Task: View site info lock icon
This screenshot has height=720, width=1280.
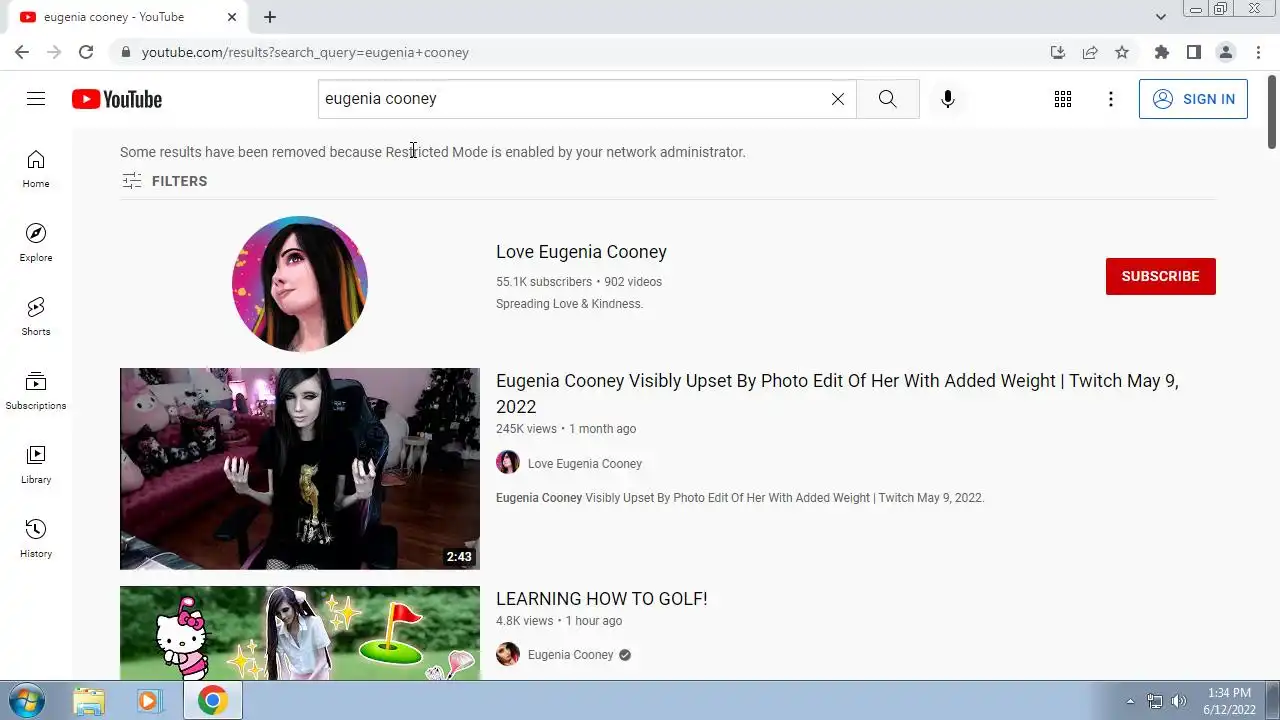Action: click(x=125, y=52)
